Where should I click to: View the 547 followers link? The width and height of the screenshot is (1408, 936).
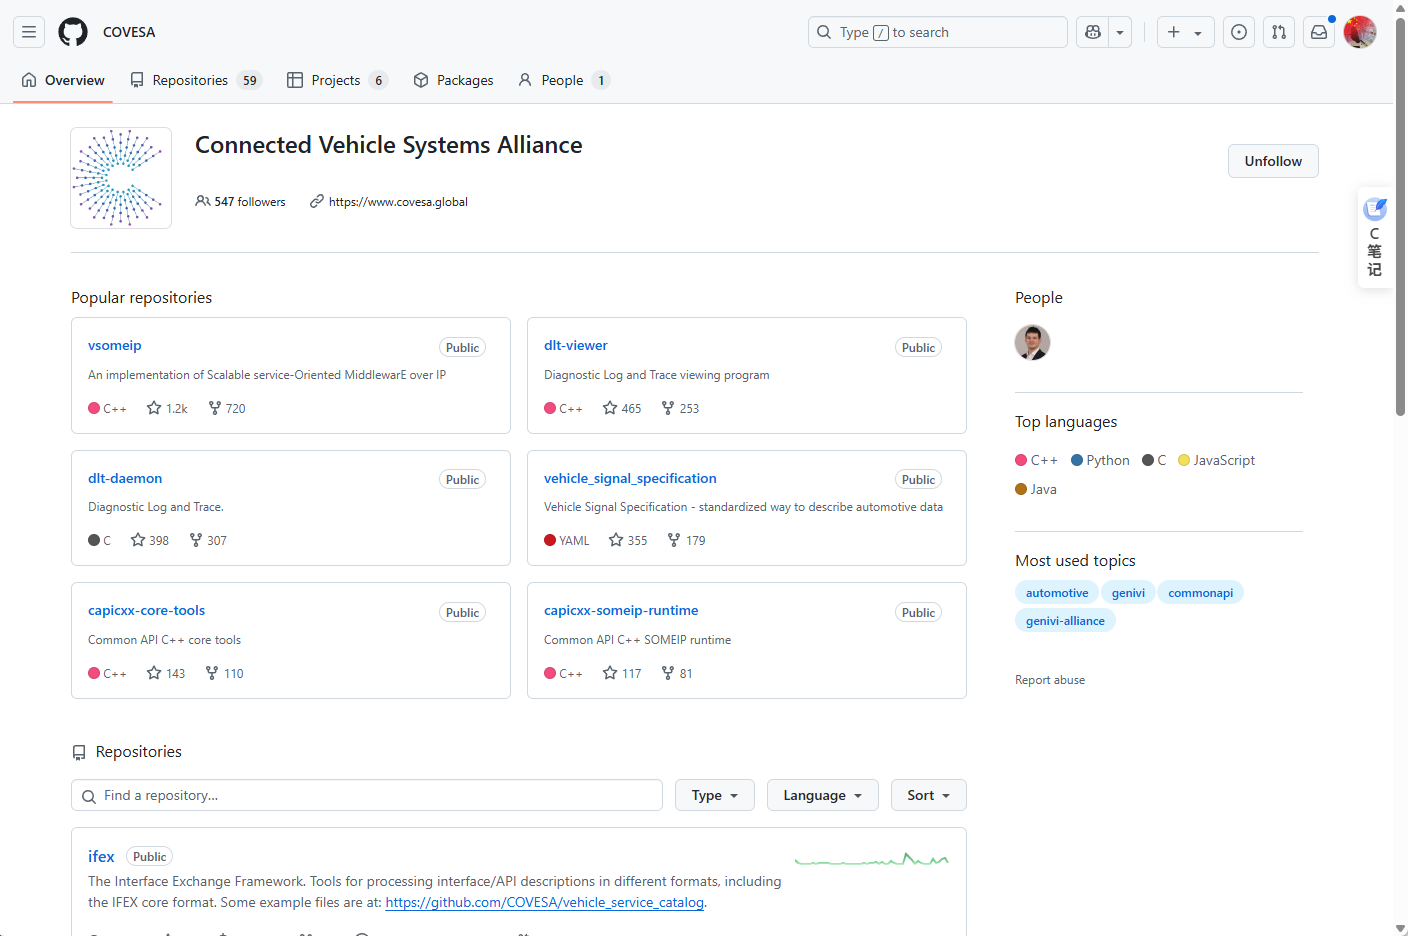pyautogui.click(x=240, y=202)
